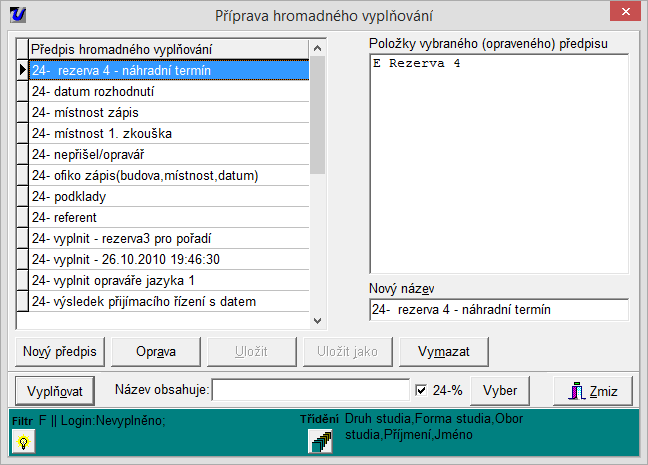
Task: Click the Zmiz exit button
Action: coord(593,390)
